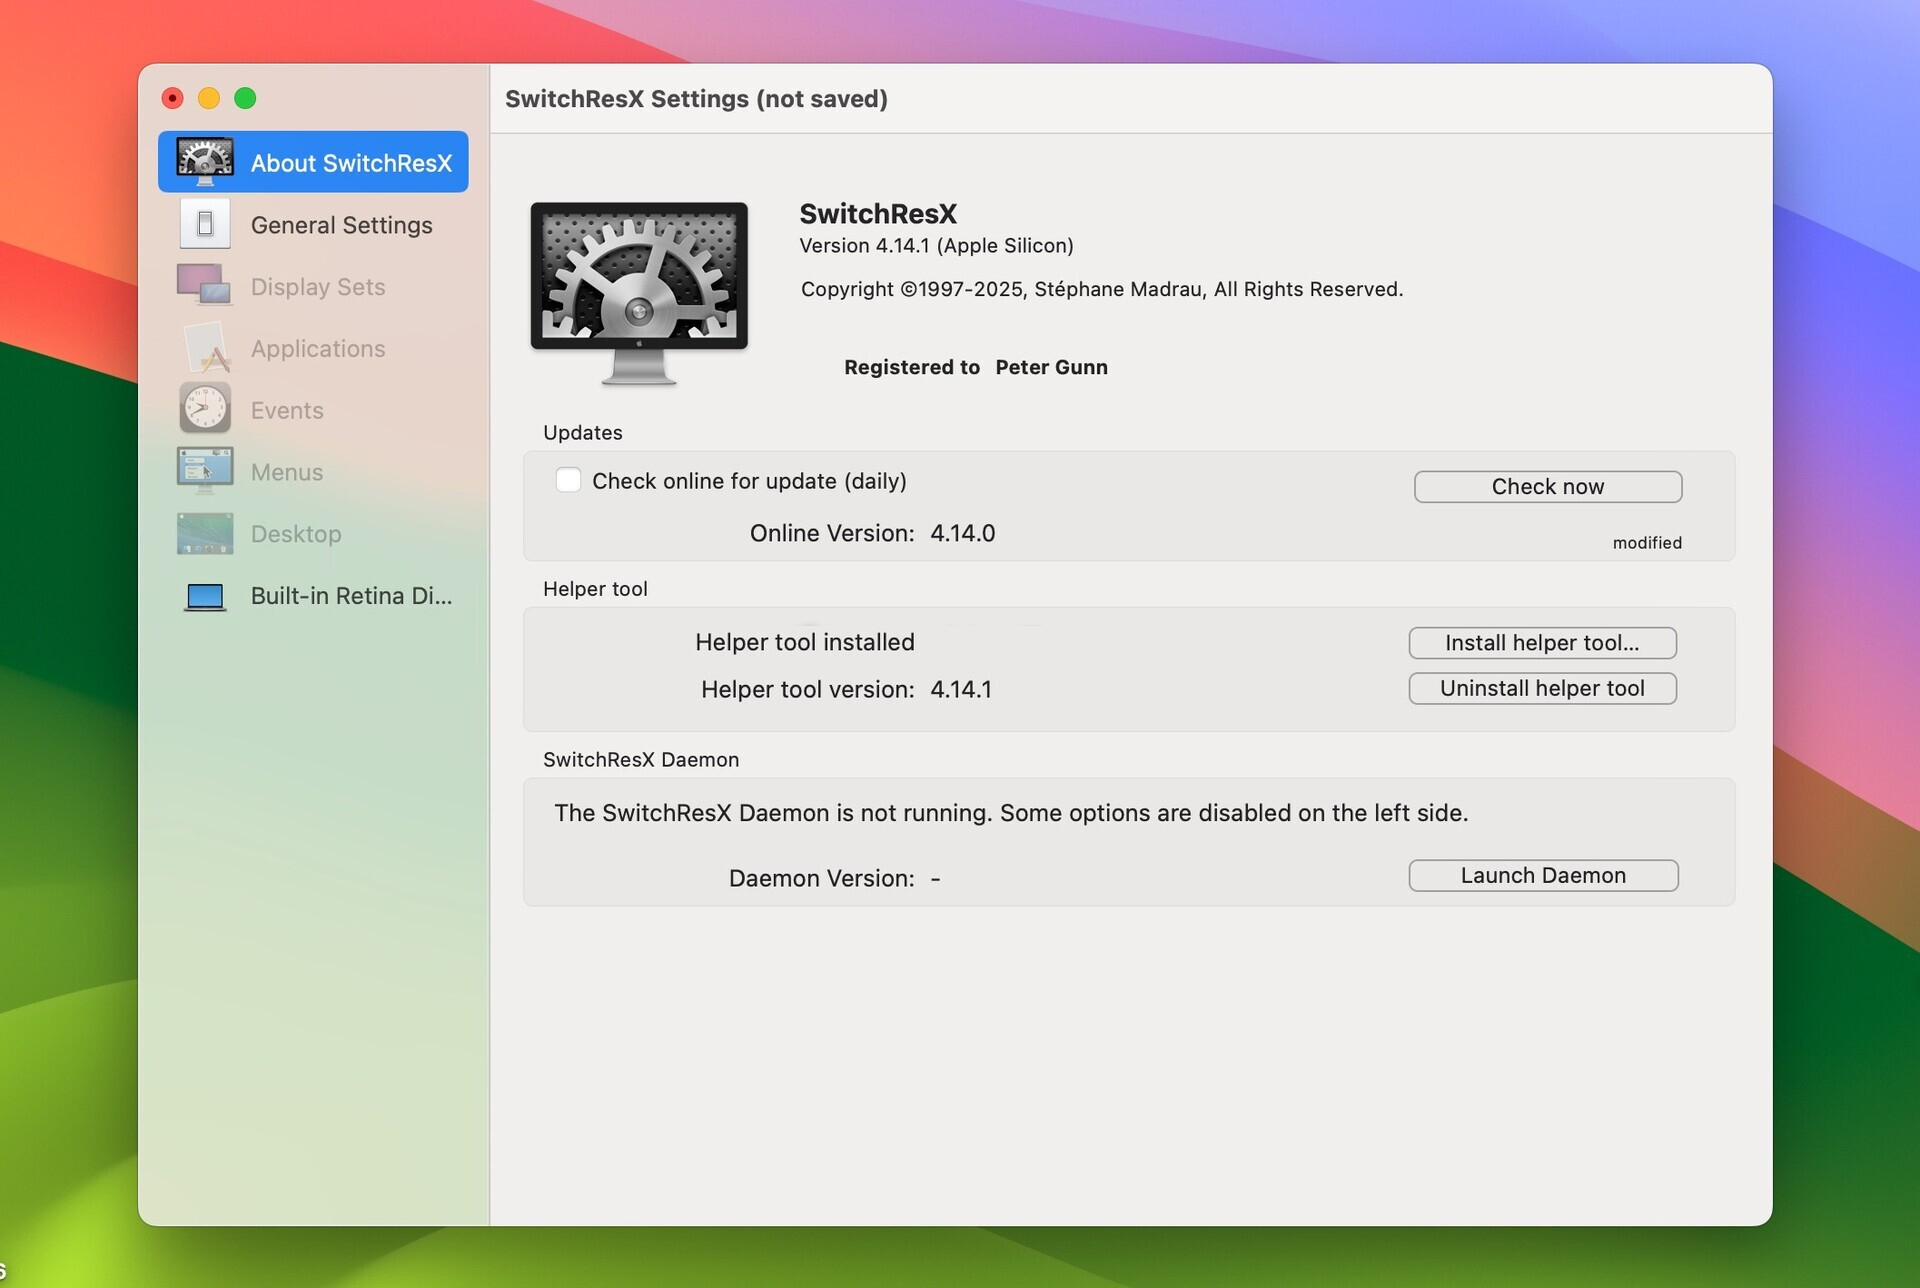This screenshot has height=1288, width=1920.
Task: Click the Applications sidebar icon
Action: [x=206, y=348]
